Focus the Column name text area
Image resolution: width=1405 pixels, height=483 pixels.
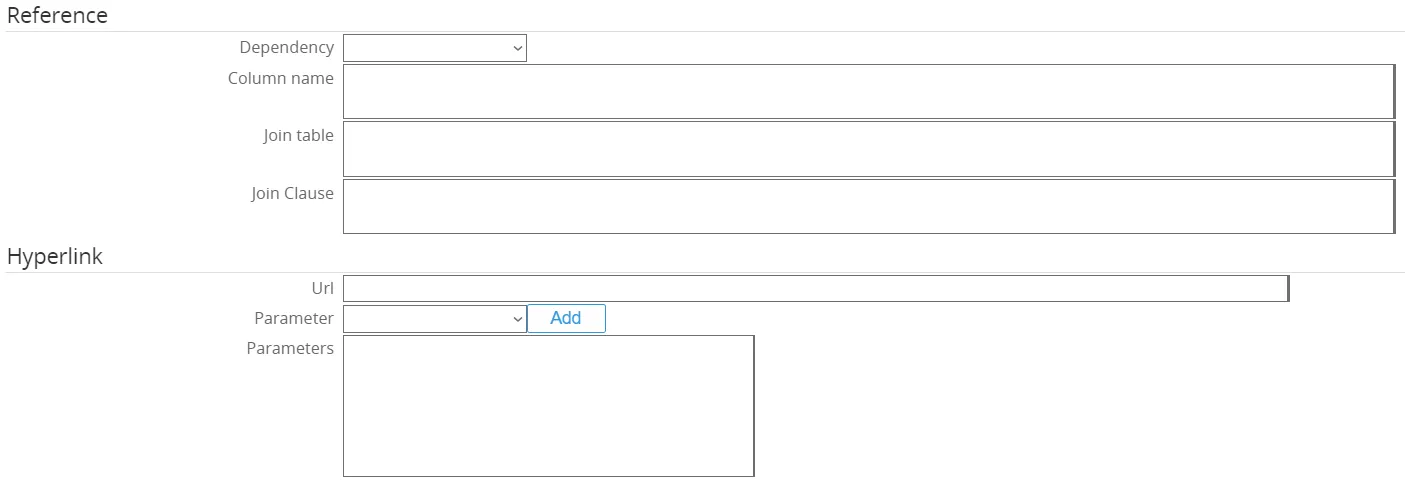tap(868, 92)
